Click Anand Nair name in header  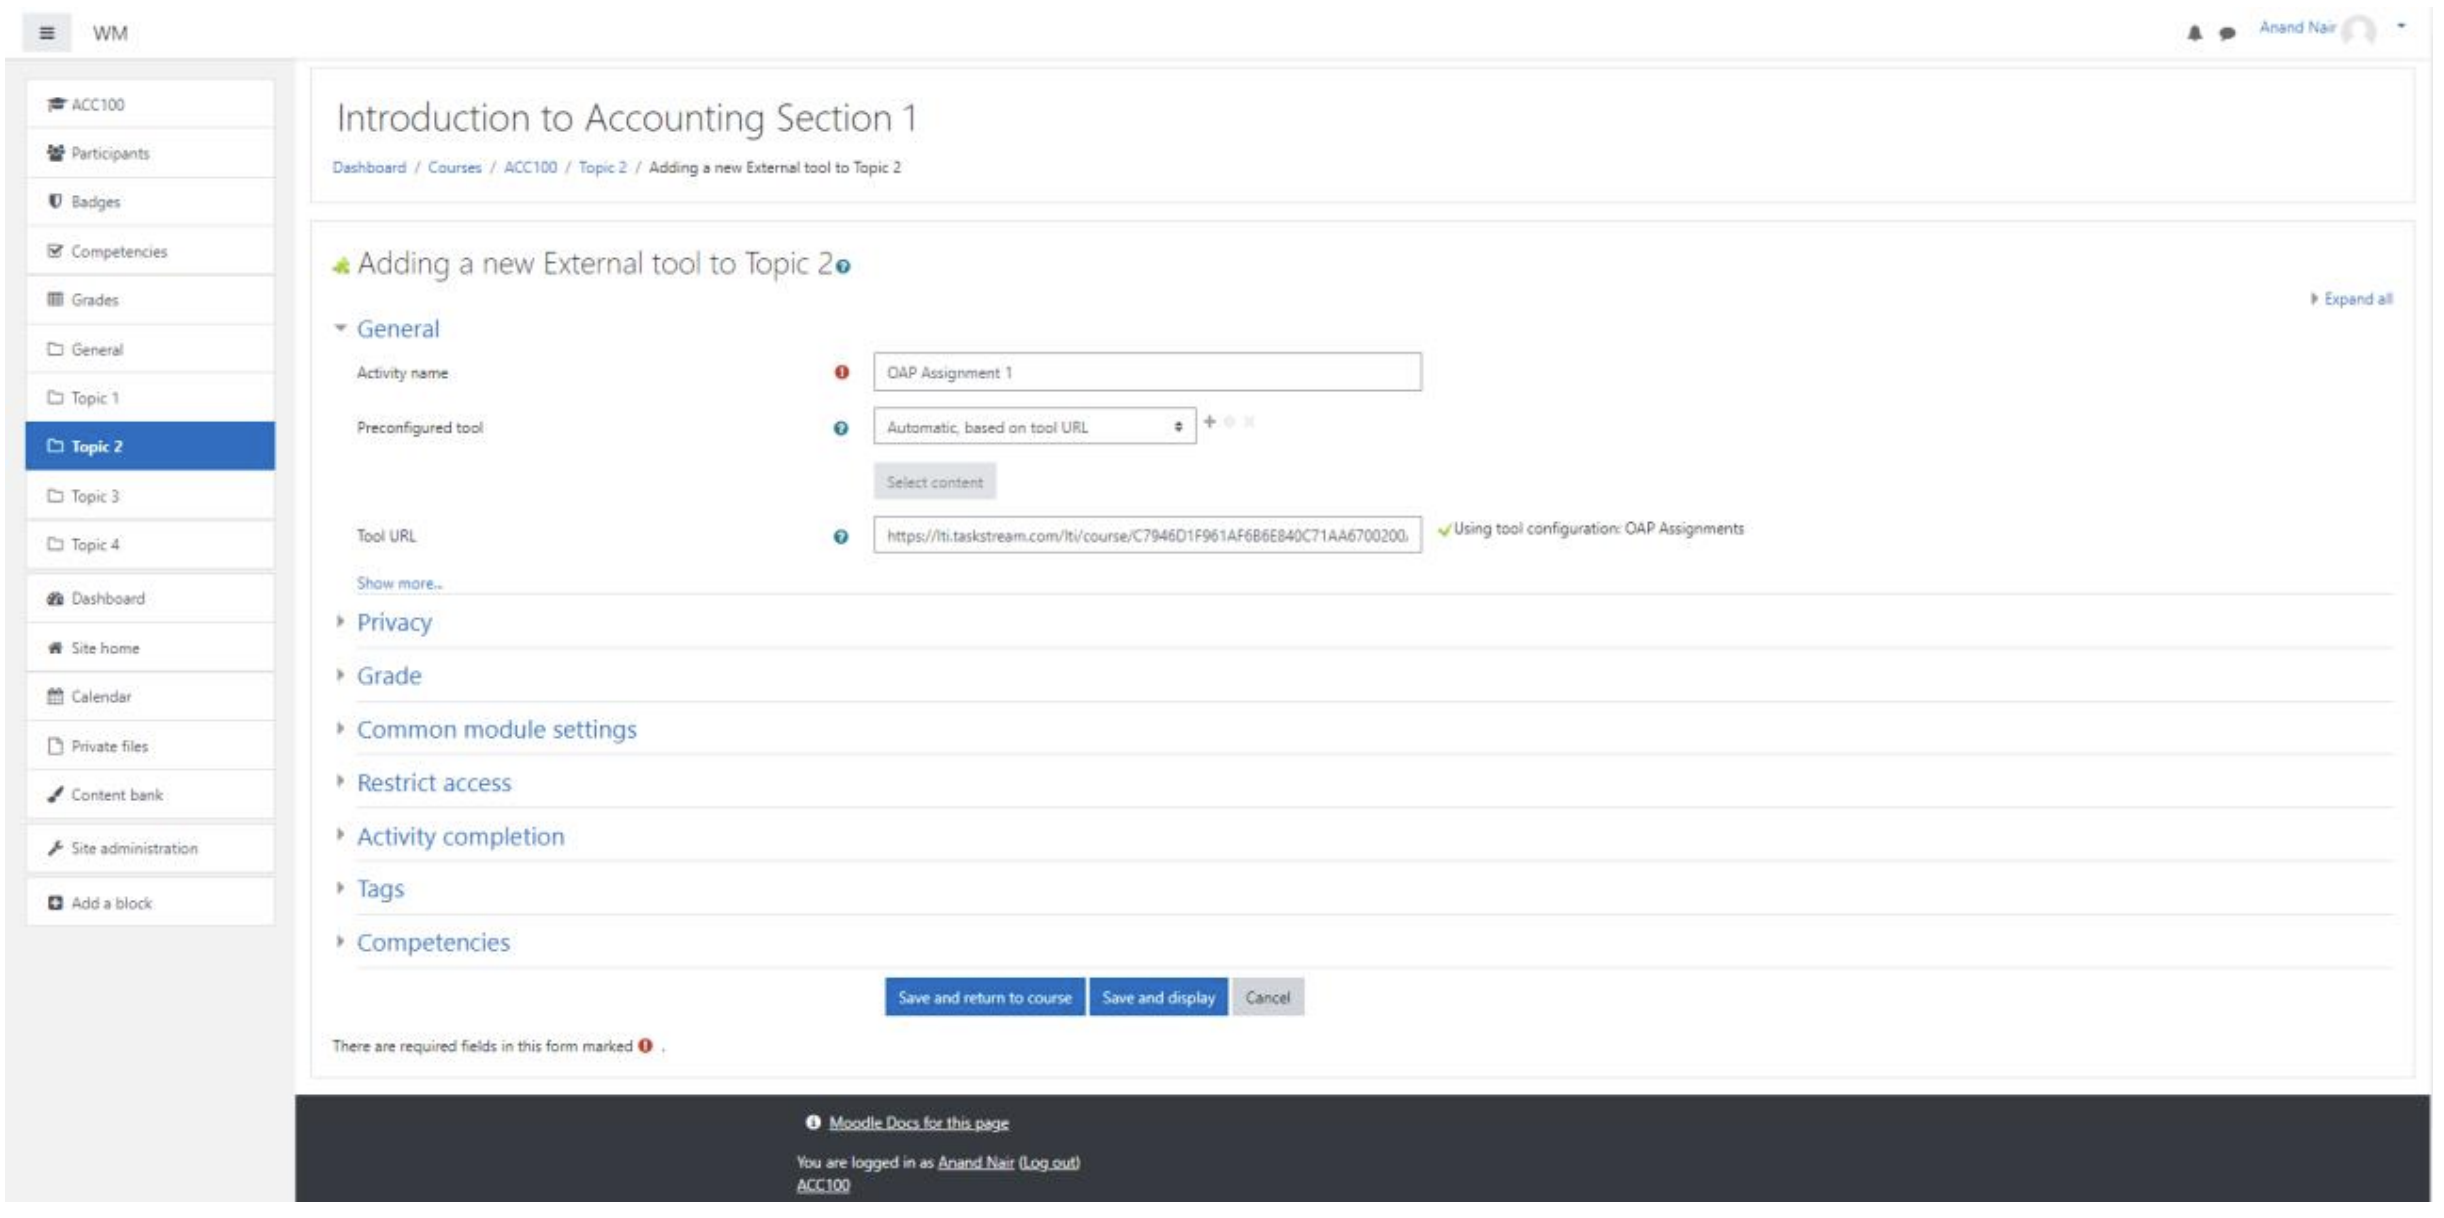[x=2297, y=28]
